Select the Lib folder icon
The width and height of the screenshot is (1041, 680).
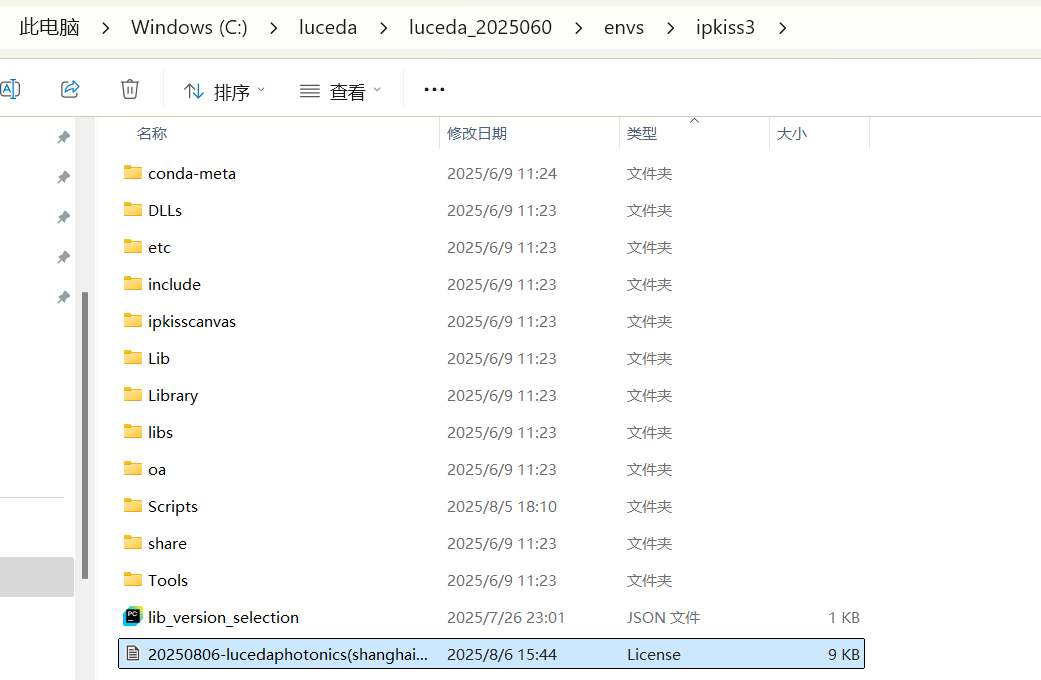[x=133, y=358]
